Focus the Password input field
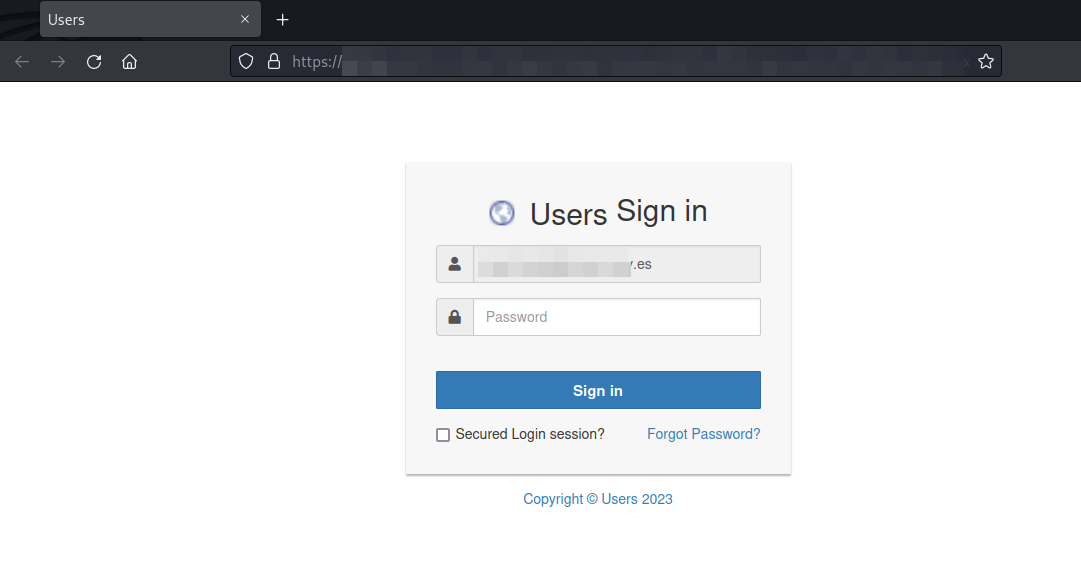 click(616, 317)
